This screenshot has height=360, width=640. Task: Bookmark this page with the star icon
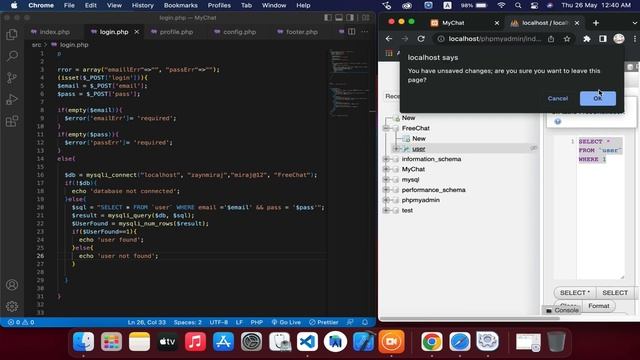pos(567,39)
